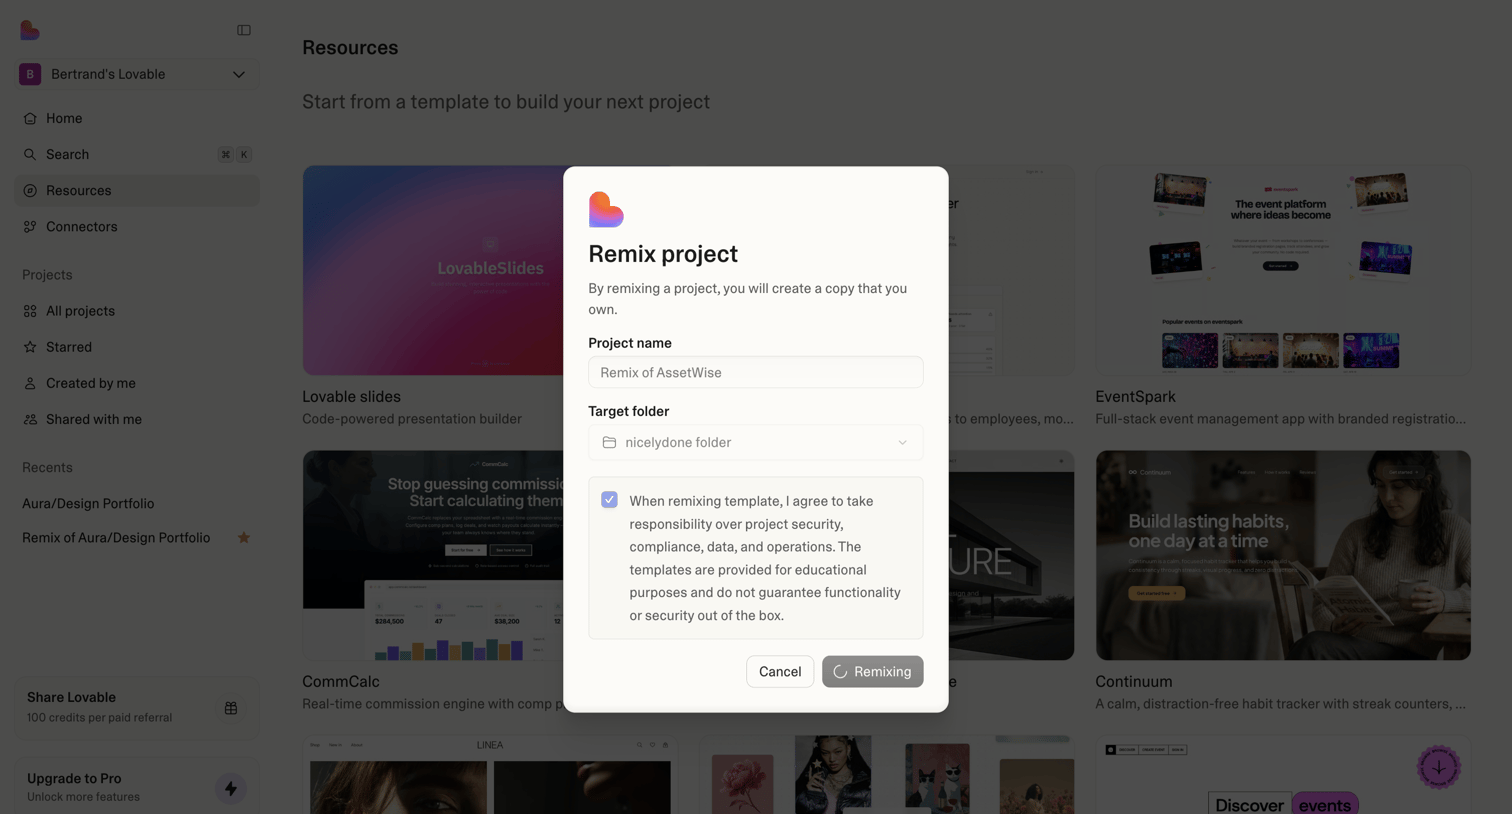Click Upgrade to Pro
The width and height of the screenshot is (1512, 814).
pos(74,778)
